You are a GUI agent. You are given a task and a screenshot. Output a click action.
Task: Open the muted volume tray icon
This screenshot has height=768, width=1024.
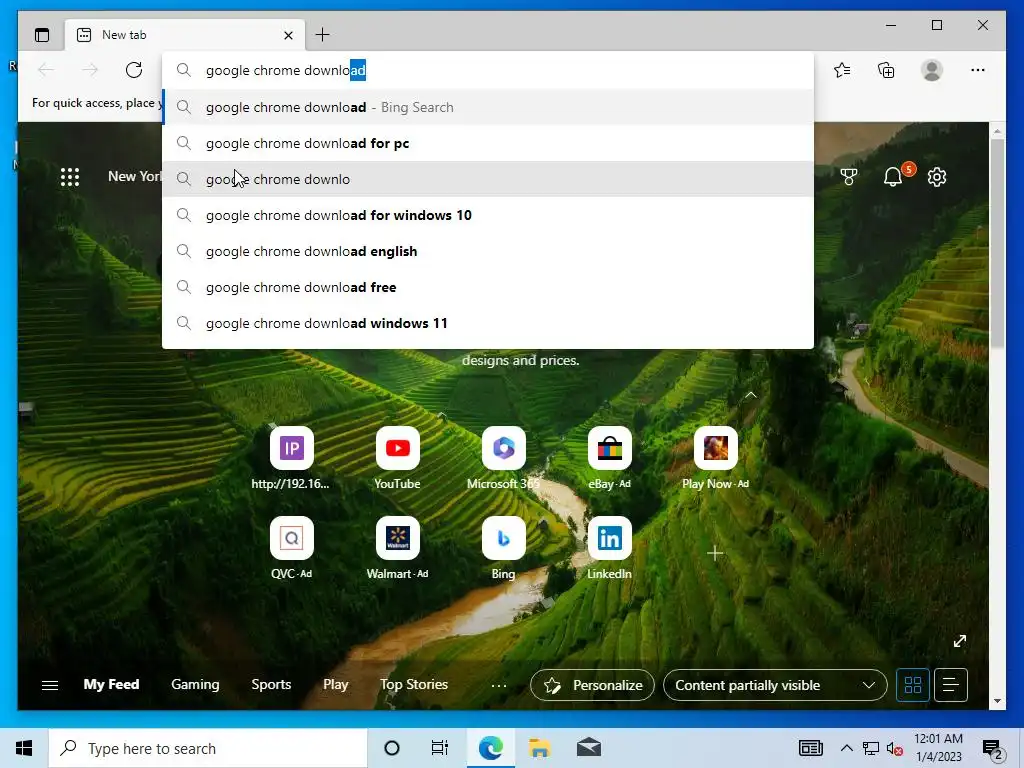pos(895,749)
